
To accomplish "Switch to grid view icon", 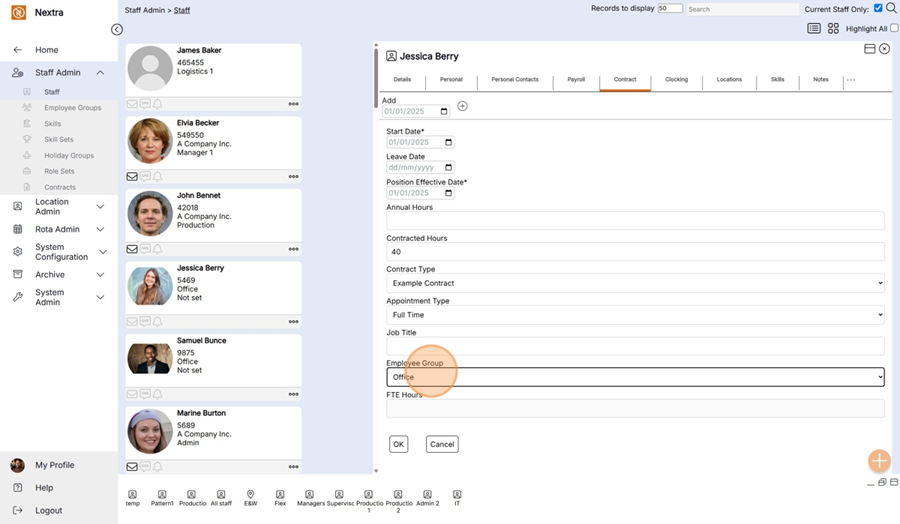I will coord(833,28).
